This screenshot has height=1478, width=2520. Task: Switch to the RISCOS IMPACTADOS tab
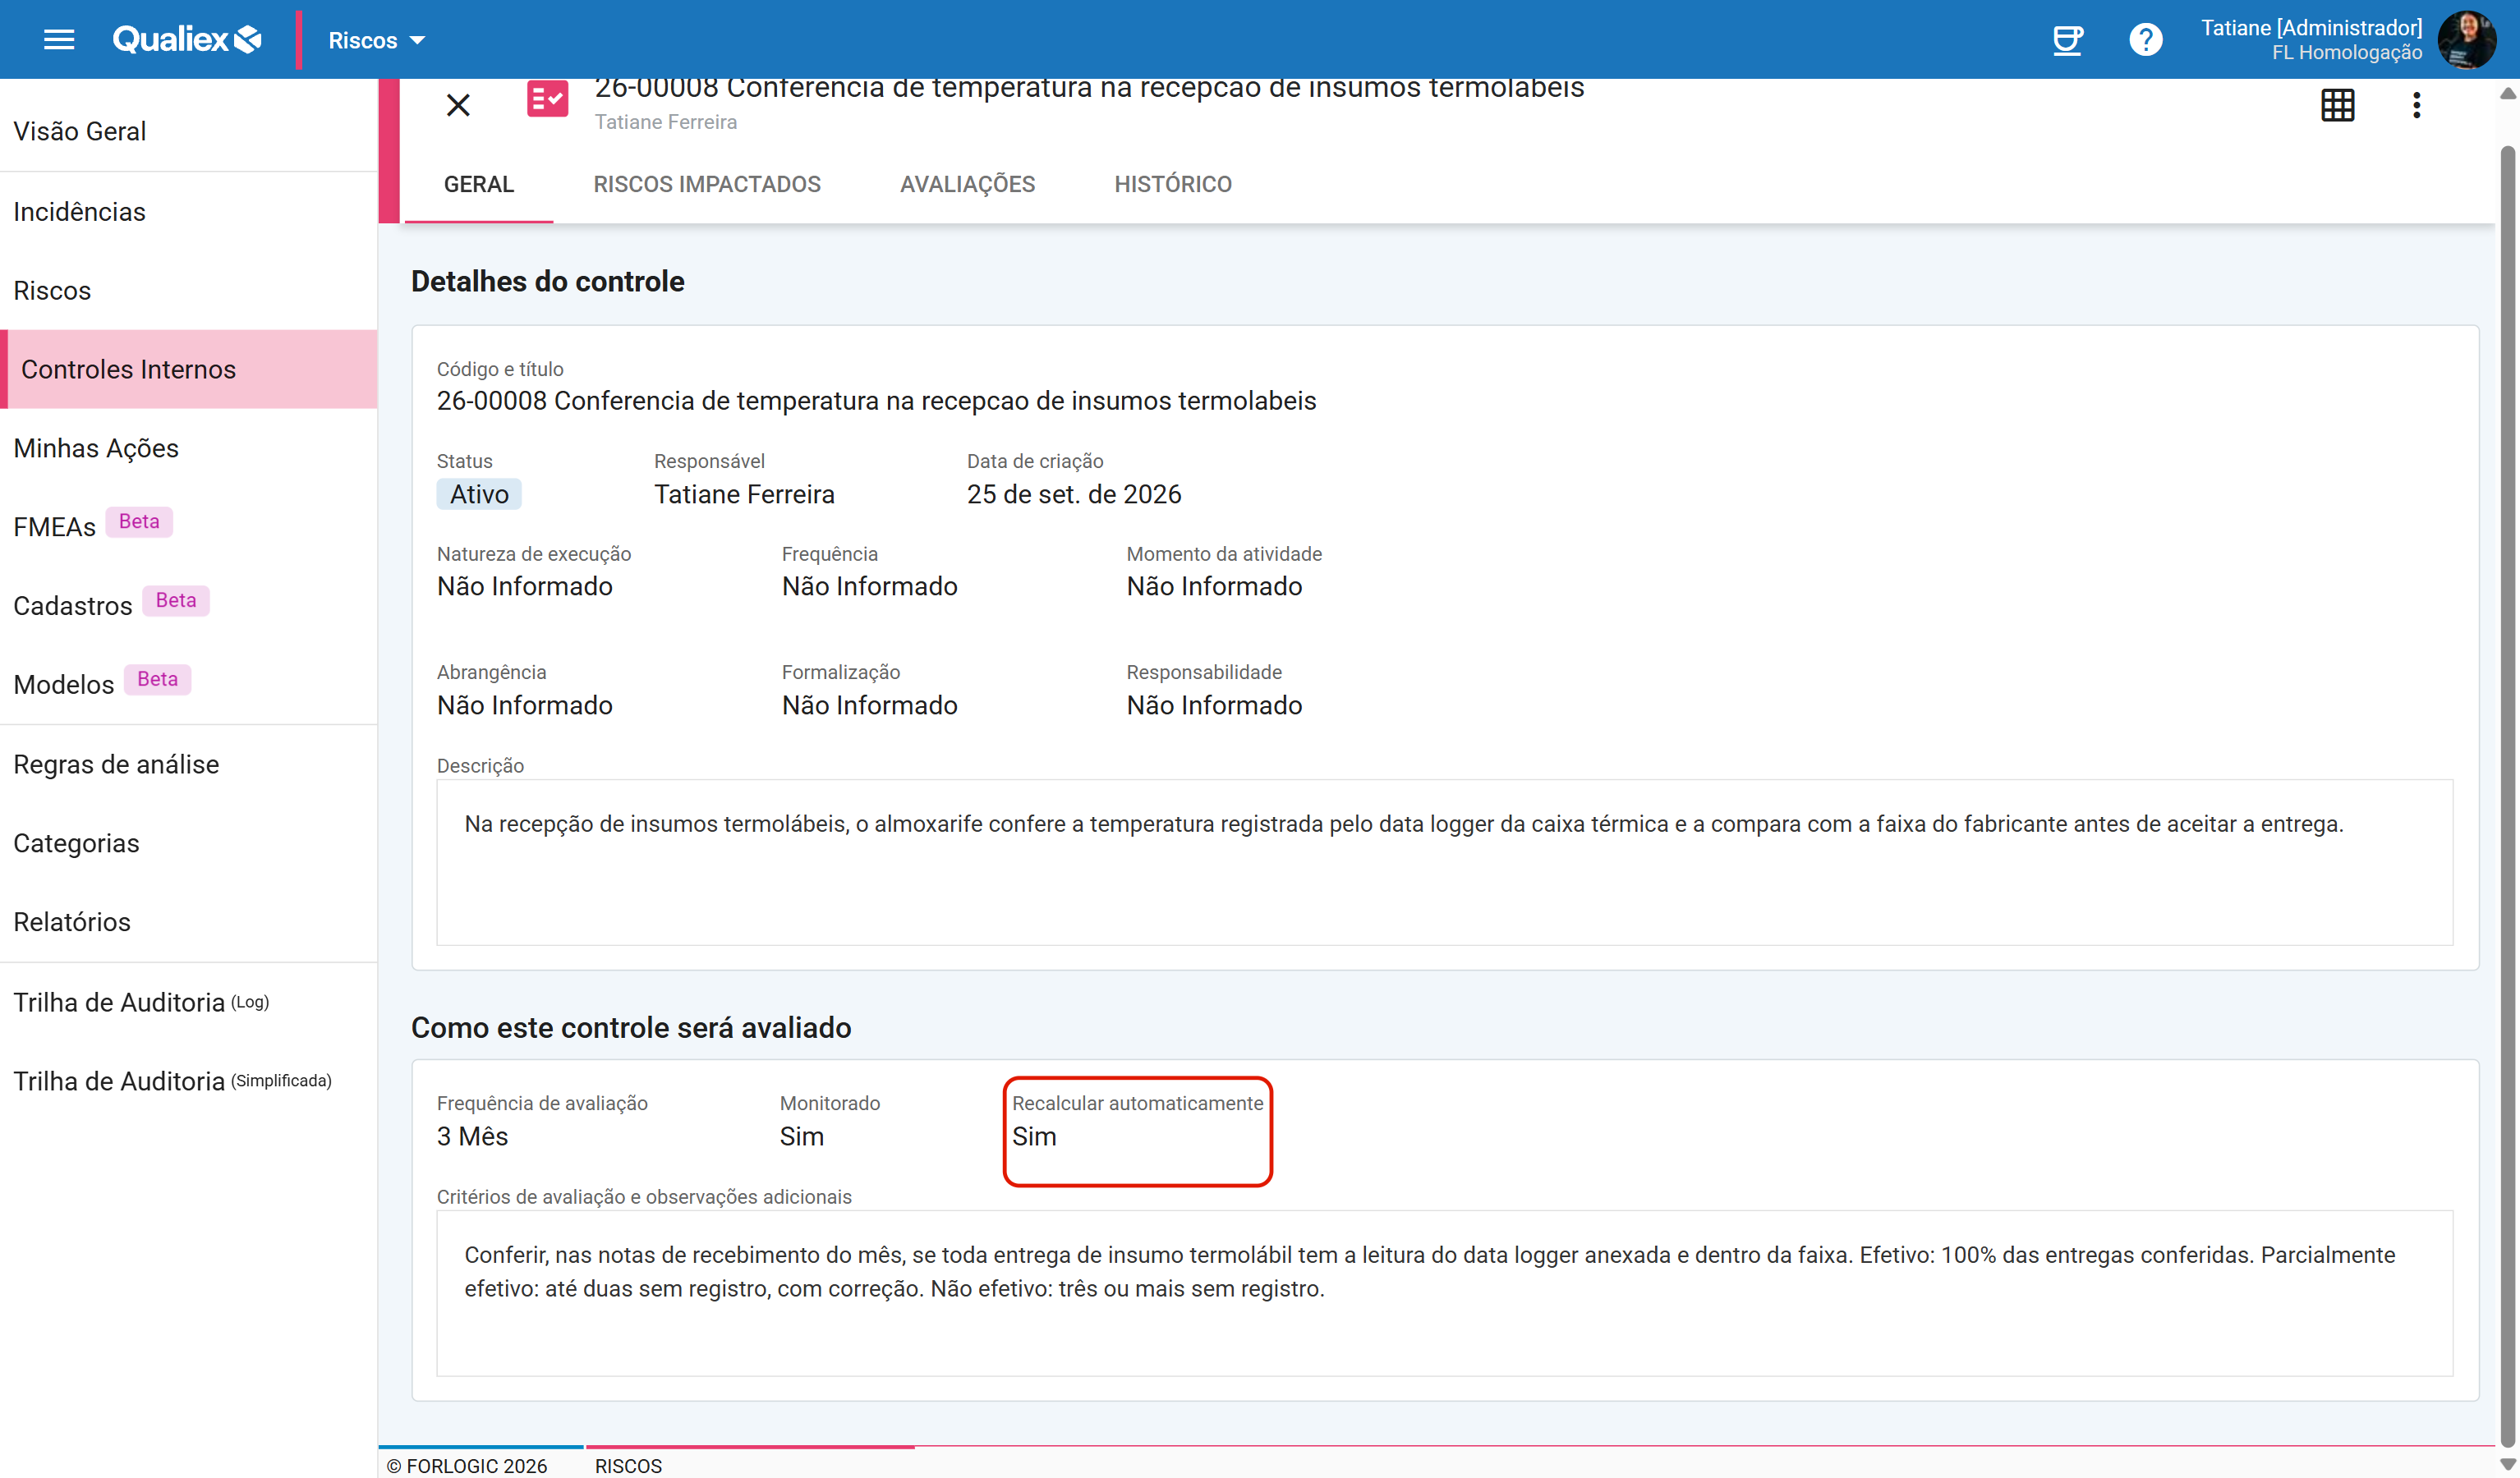(707, 185)
